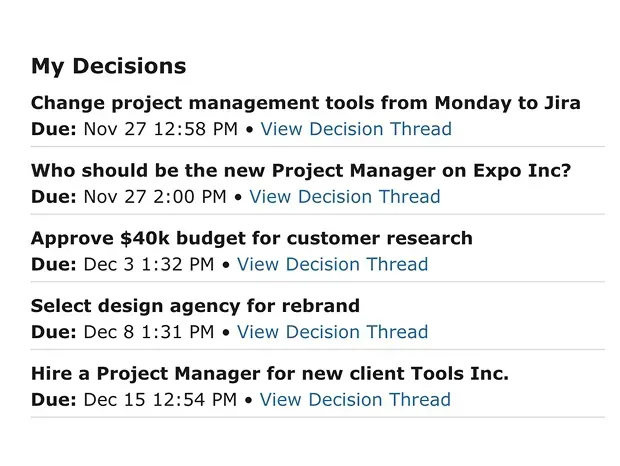Open decision thread for the Jira tools change
This screenshot has height=466, width=620.
[357, 129]
